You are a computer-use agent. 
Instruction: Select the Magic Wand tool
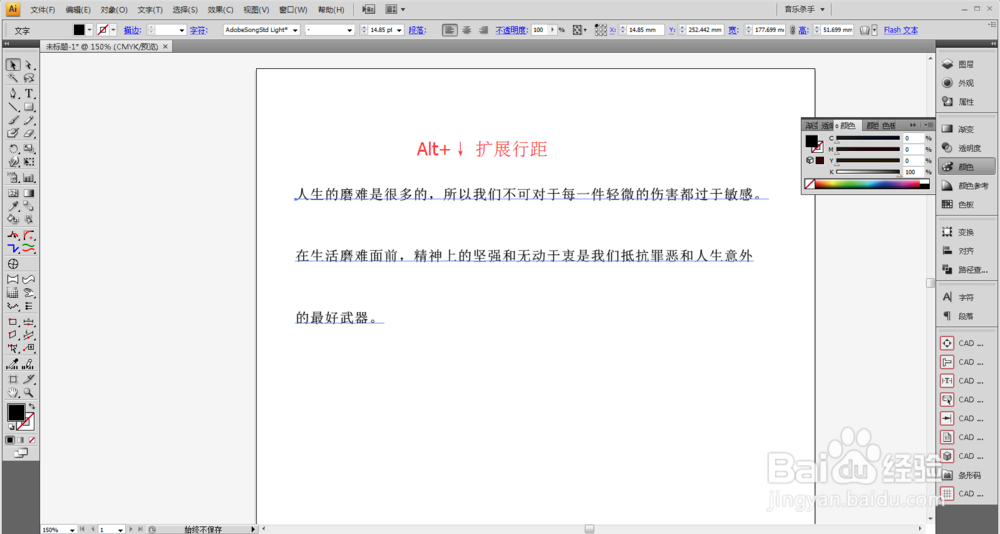click(13, 78)
